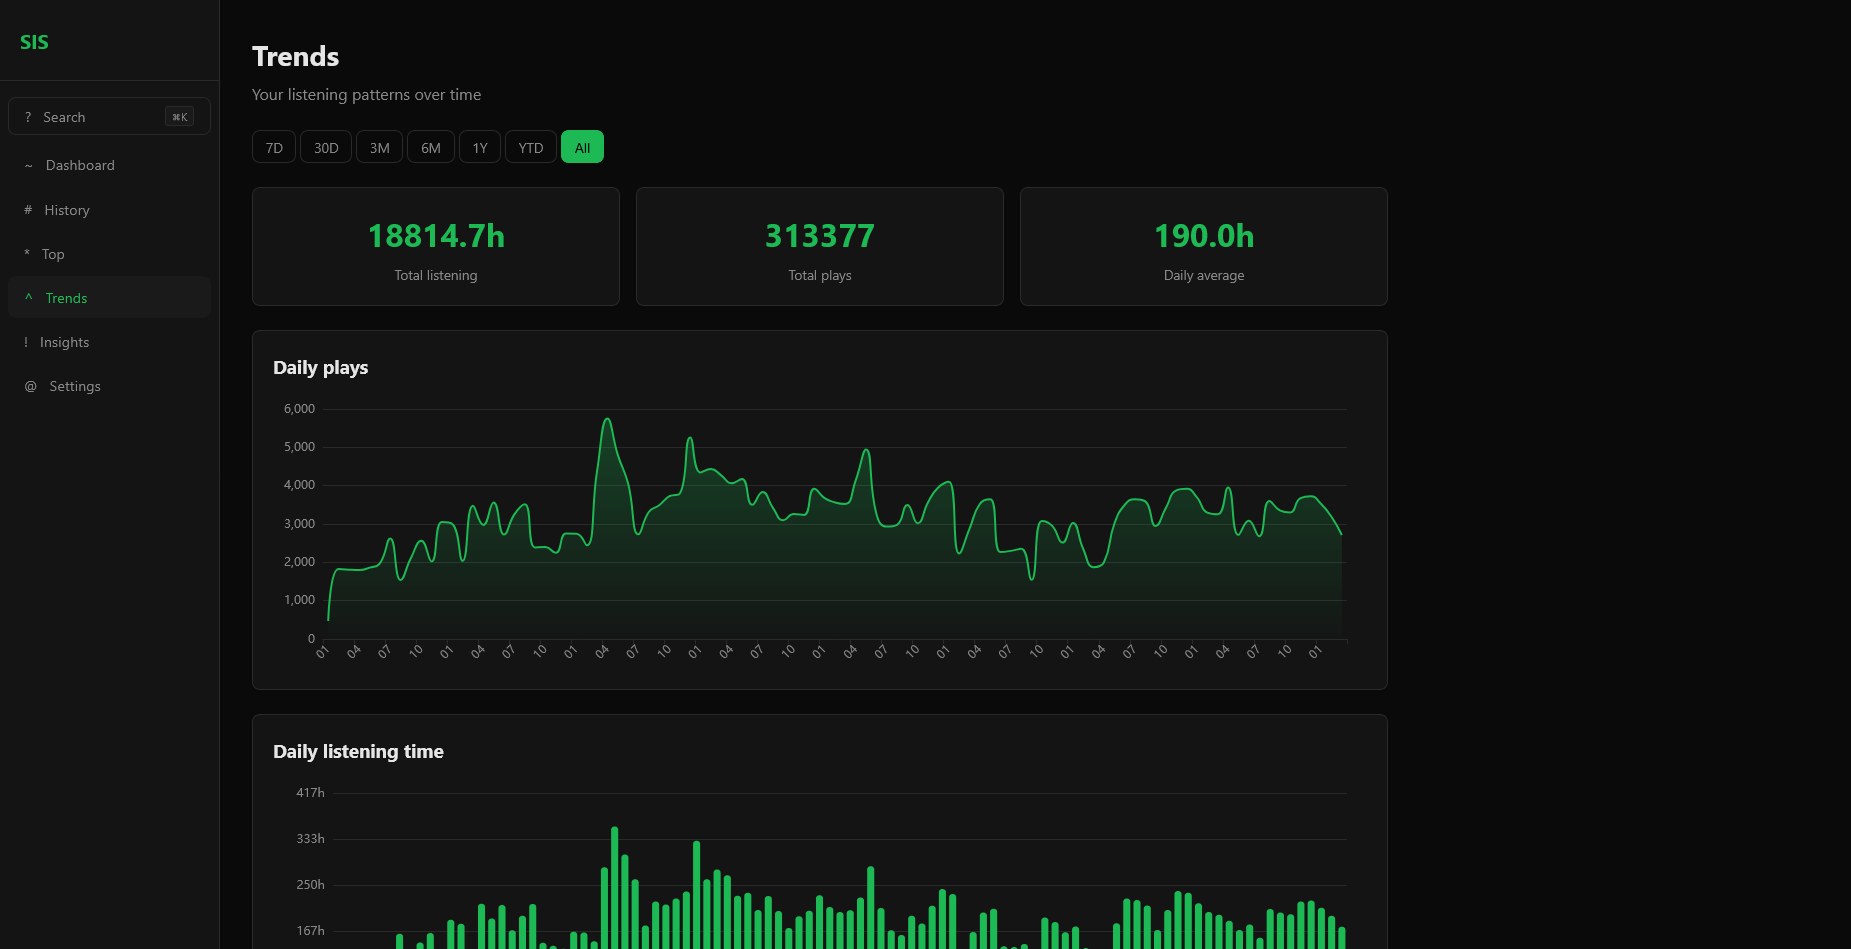Click the highest peak in Daily plays chart
Image resolution: width=1851 pixels, height=949 pixels.
coord(606,419)
